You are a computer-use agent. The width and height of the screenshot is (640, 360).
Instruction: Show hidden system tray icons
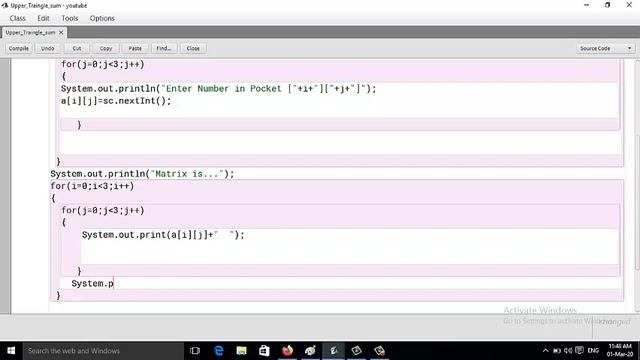(x=545, y=351)
